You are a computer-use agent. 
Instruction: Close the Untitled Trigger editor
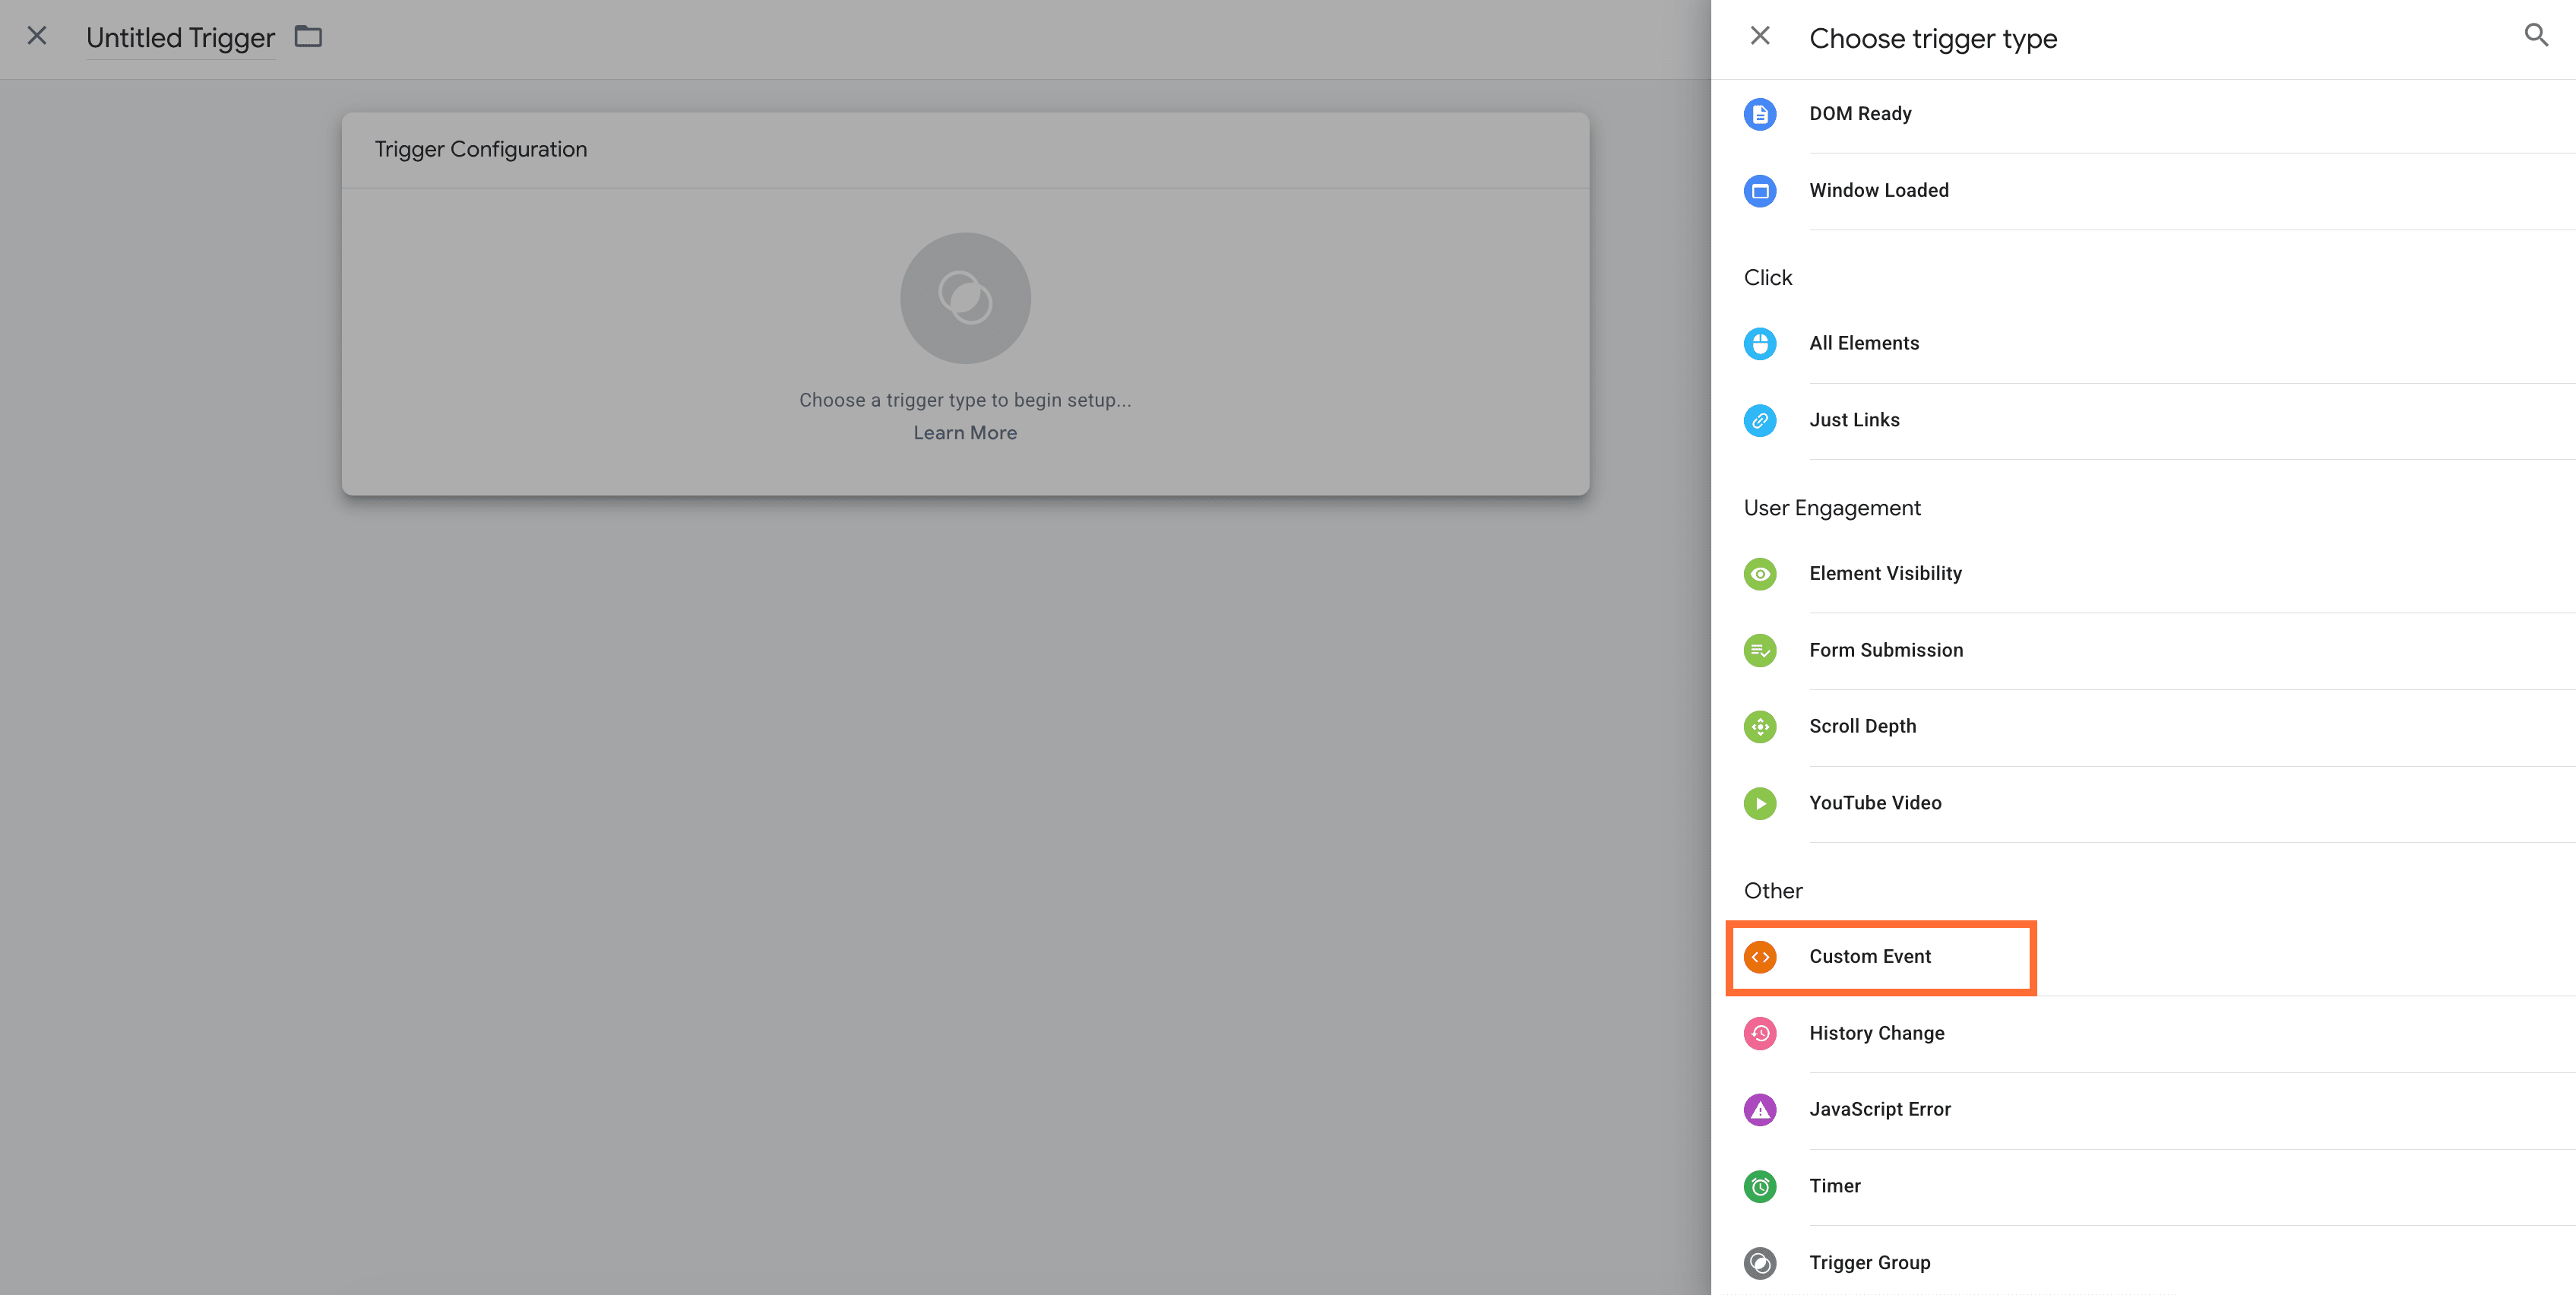click(37, 36)
